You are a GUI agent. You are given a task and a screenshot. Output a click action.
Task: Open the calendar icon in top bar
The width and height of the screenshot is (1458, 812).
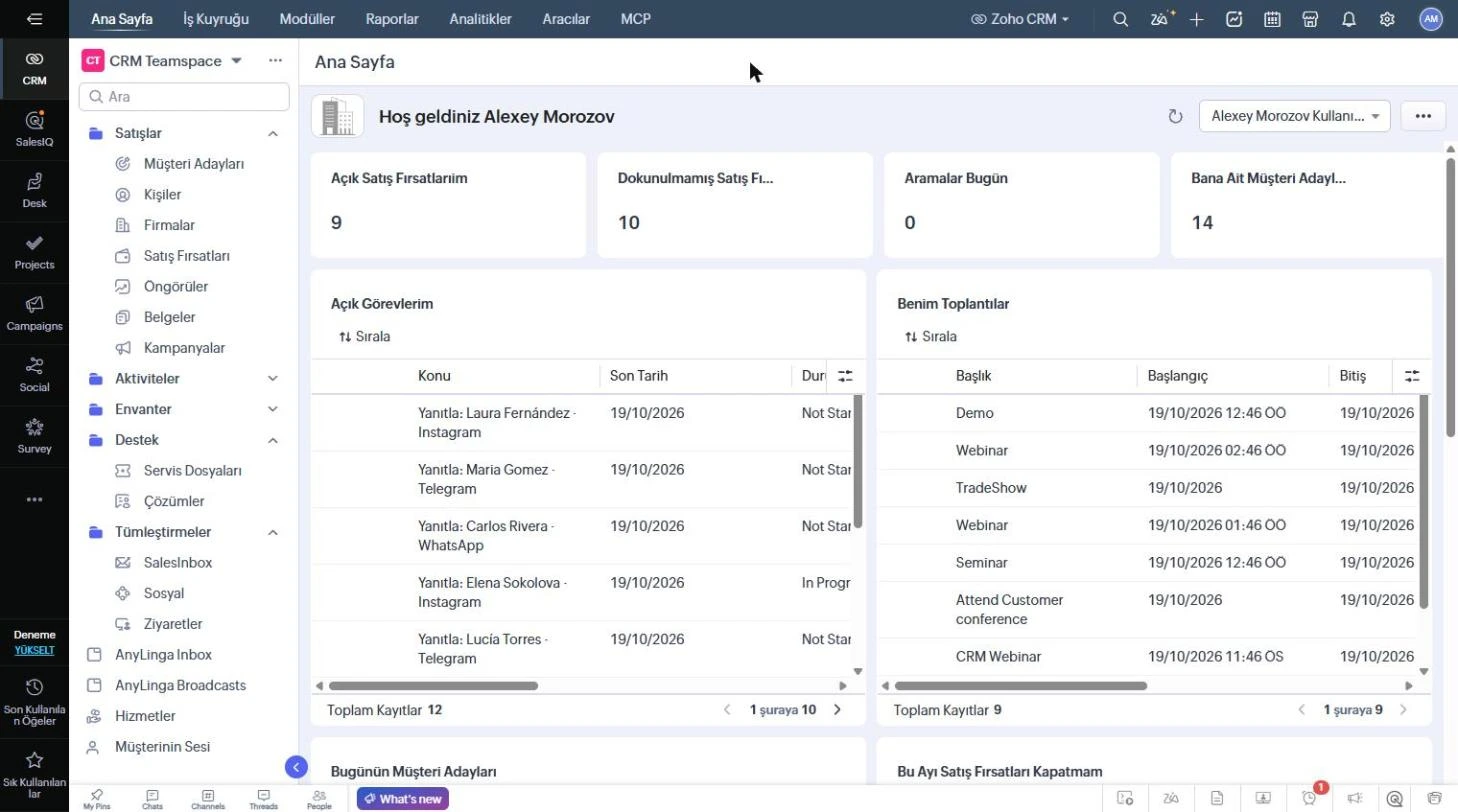click(x=1272, y=19)
